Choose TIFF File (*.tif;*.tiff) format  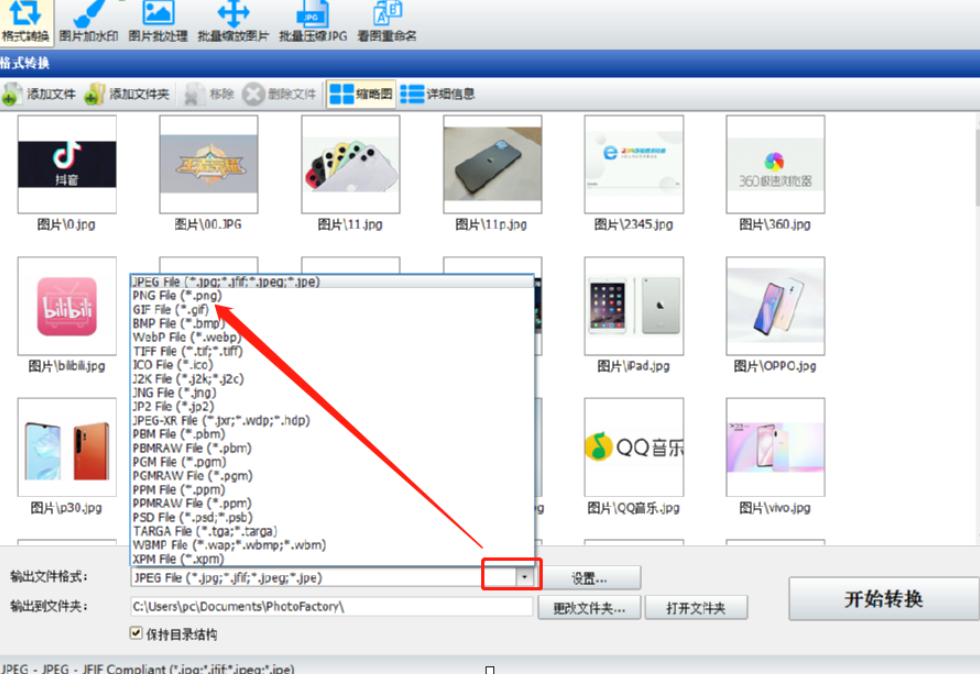coord(332,351)
